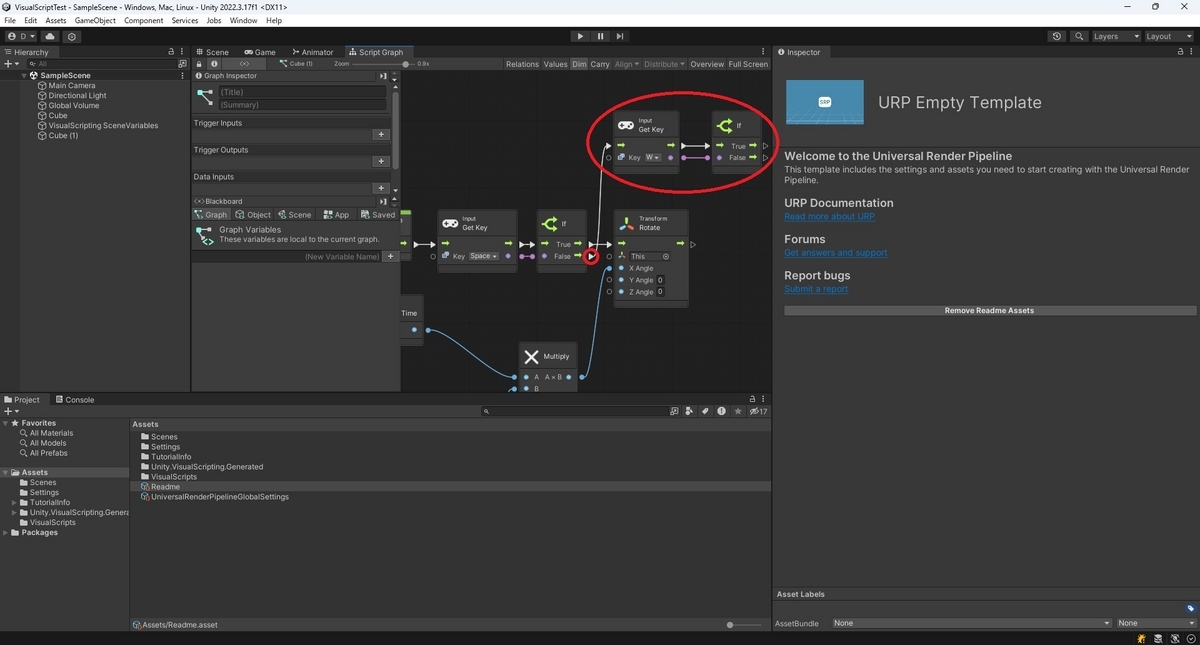Switch to the Scene tab
The image size is (1200, 645).
pos(212,52)
